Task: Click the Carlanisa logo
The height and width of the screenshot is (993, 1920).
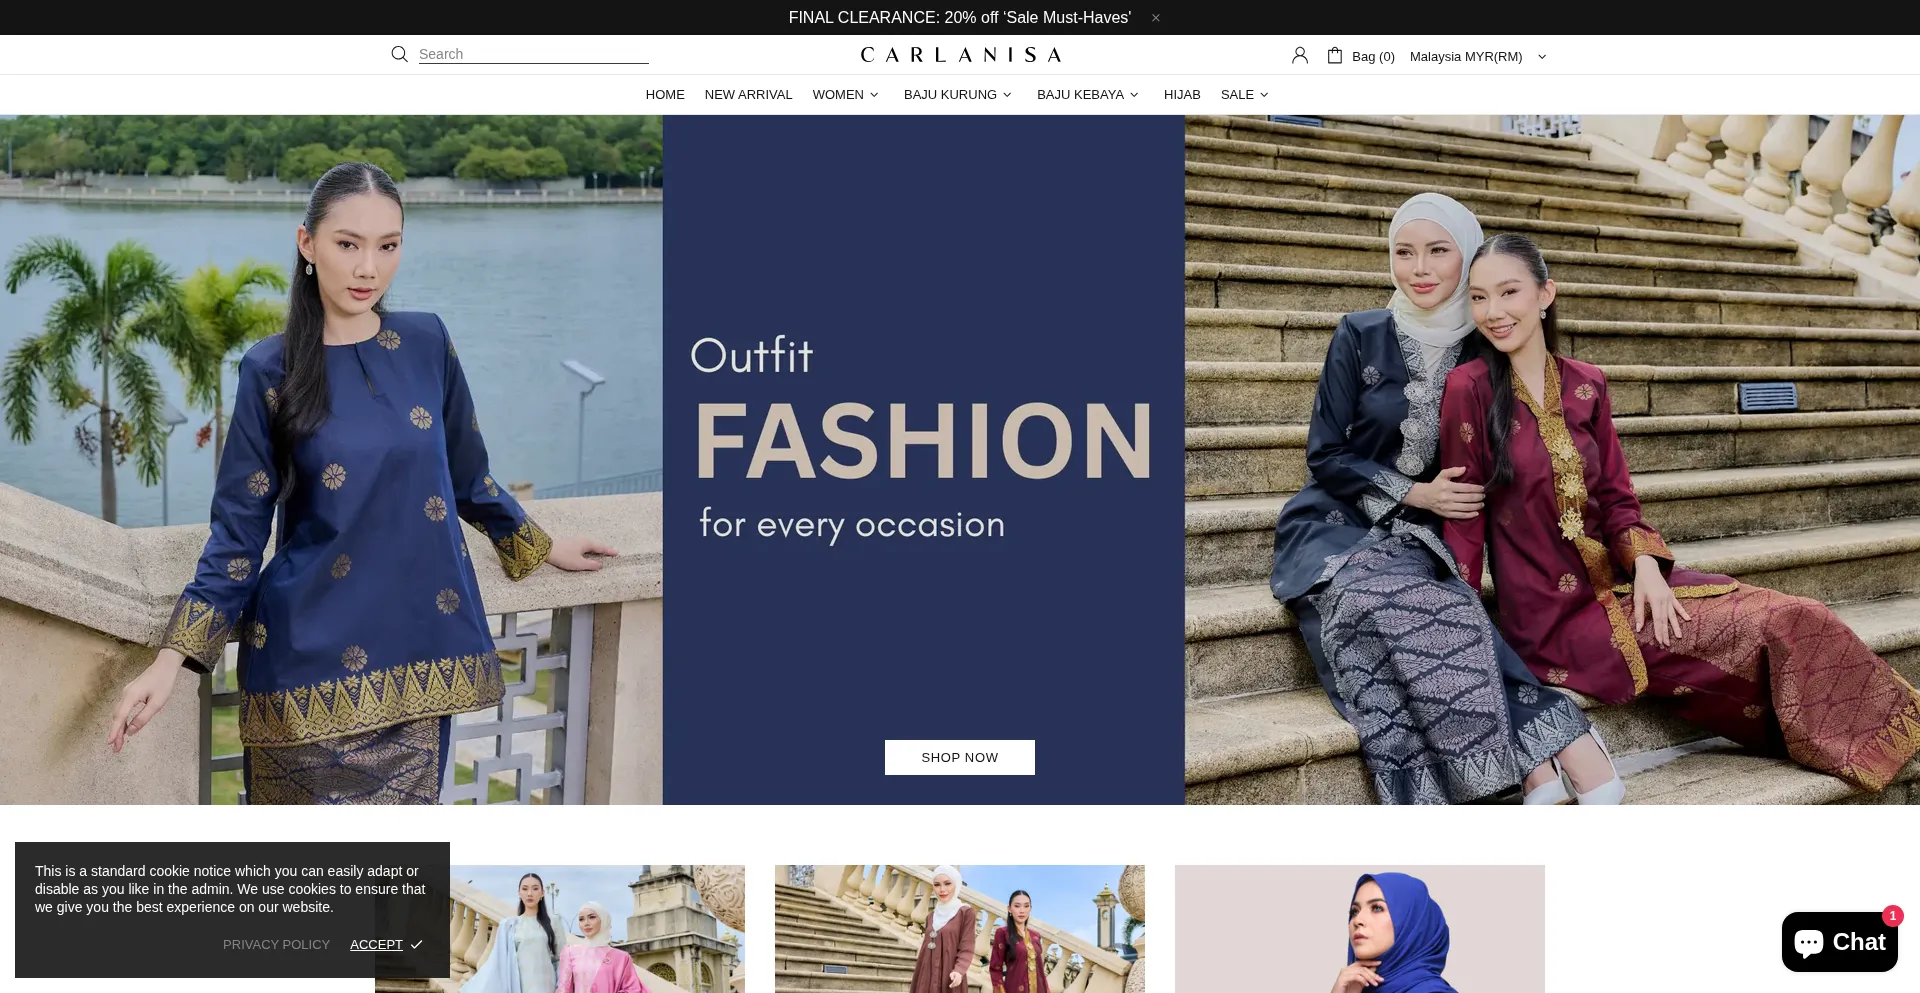Action: [960, 55]
